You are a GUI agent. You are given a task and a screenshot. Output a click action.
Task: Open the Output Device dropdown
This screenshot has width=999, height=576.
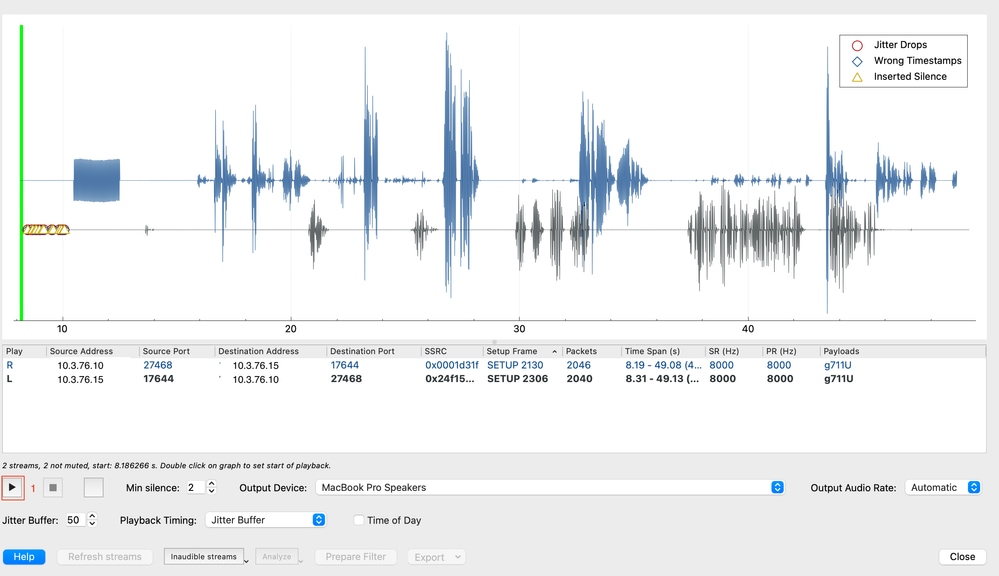550,488
